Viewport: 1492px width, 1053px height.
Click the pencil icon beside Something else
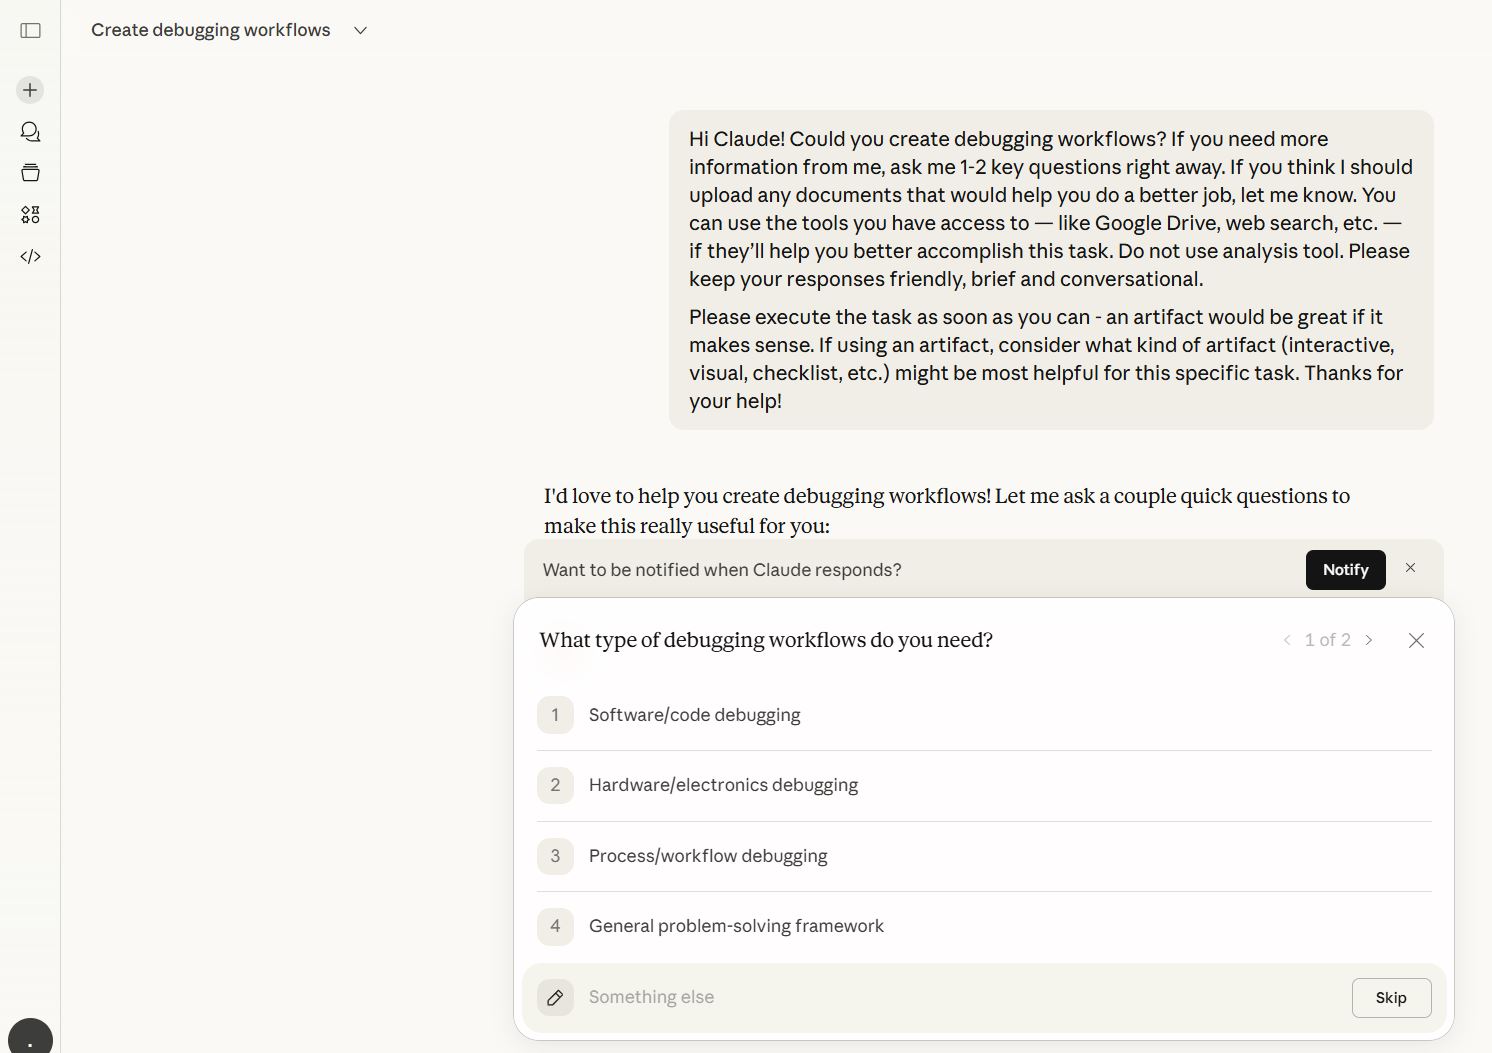tap(555, 997)
